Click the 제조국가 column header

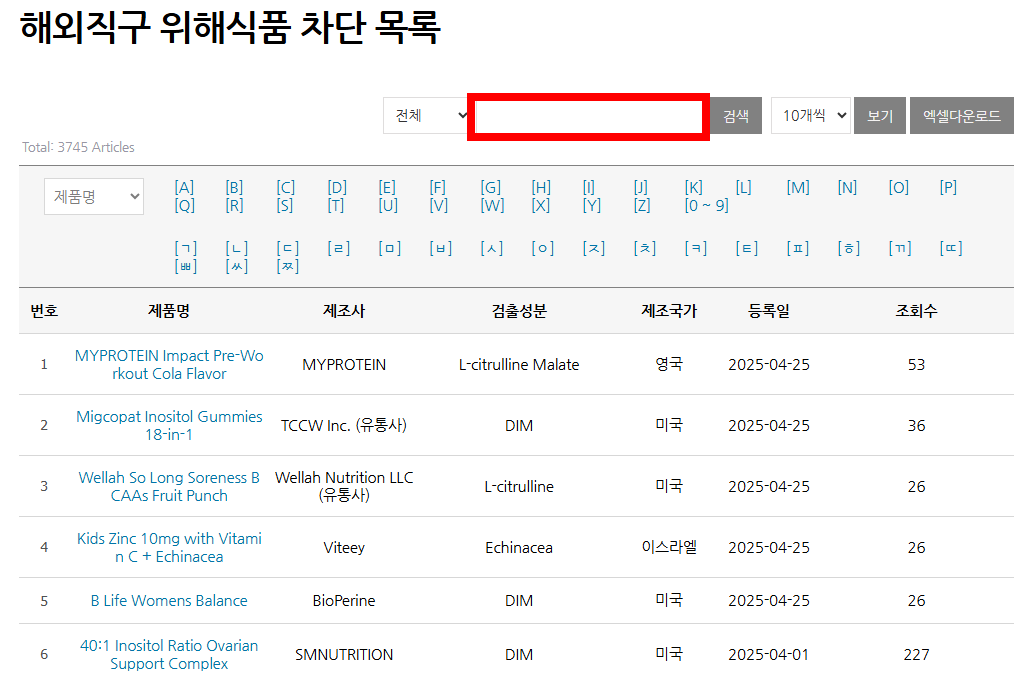tap(669, 311)
